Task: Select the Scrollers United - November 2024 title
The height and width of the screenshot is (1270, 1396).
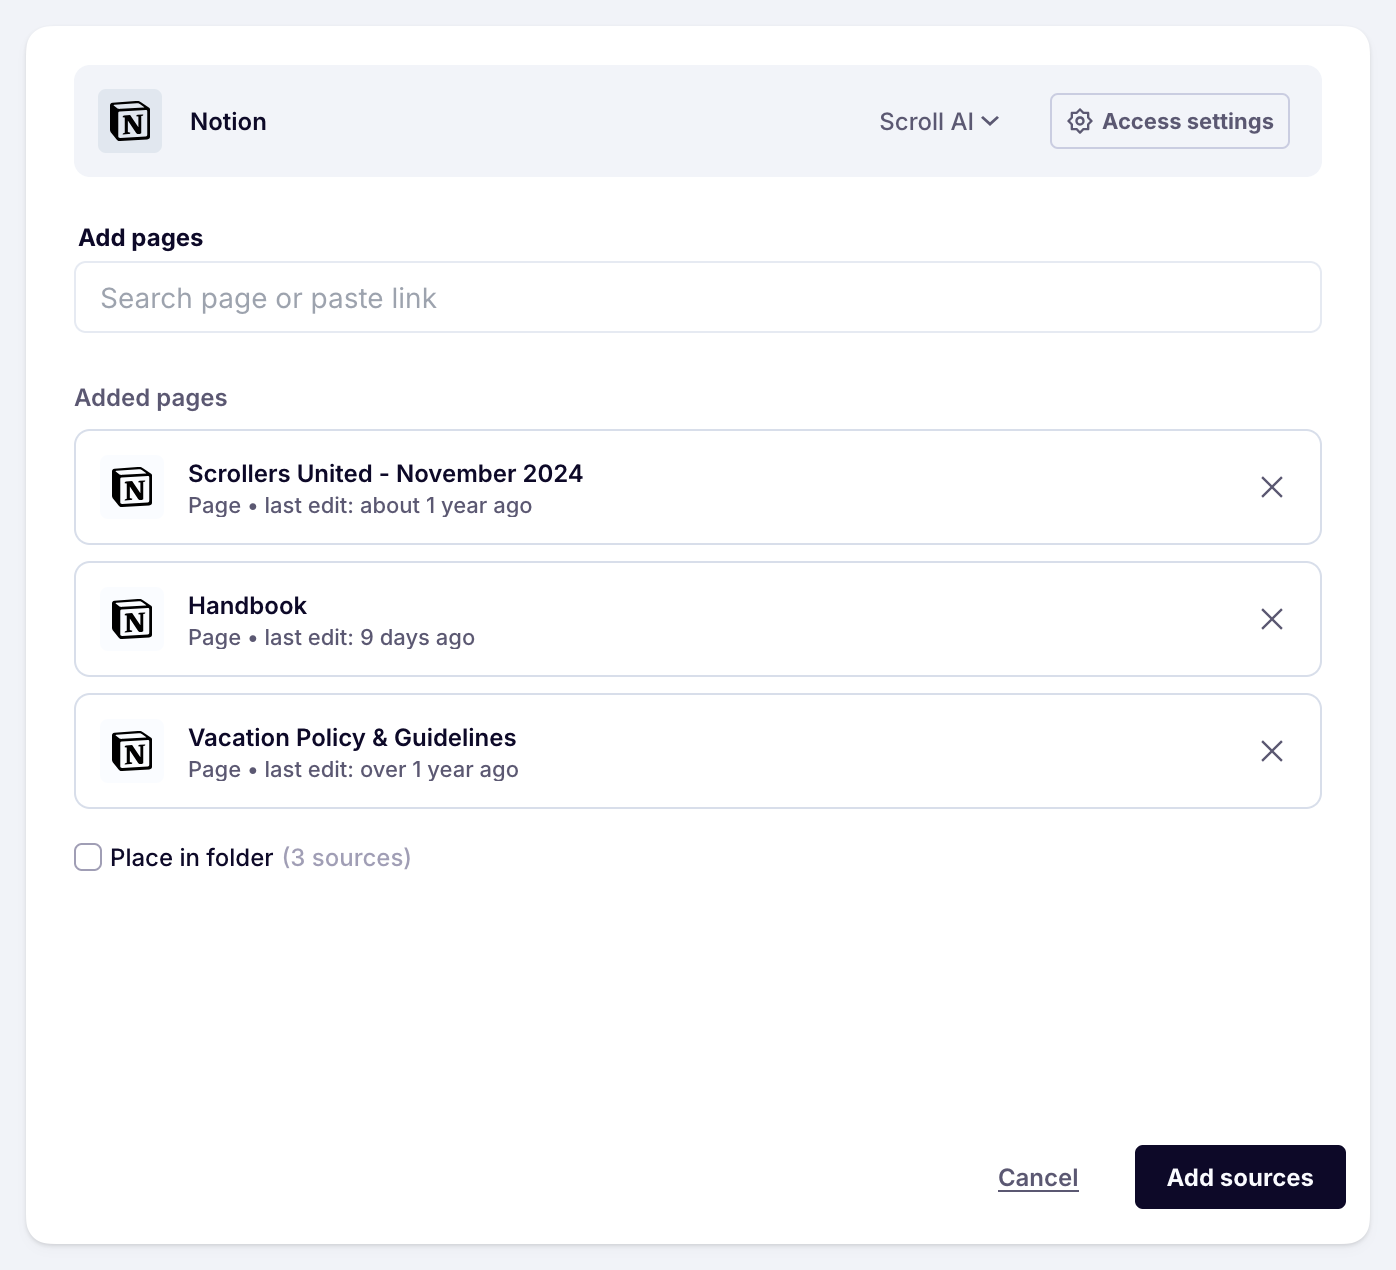Action: (385, 474)
